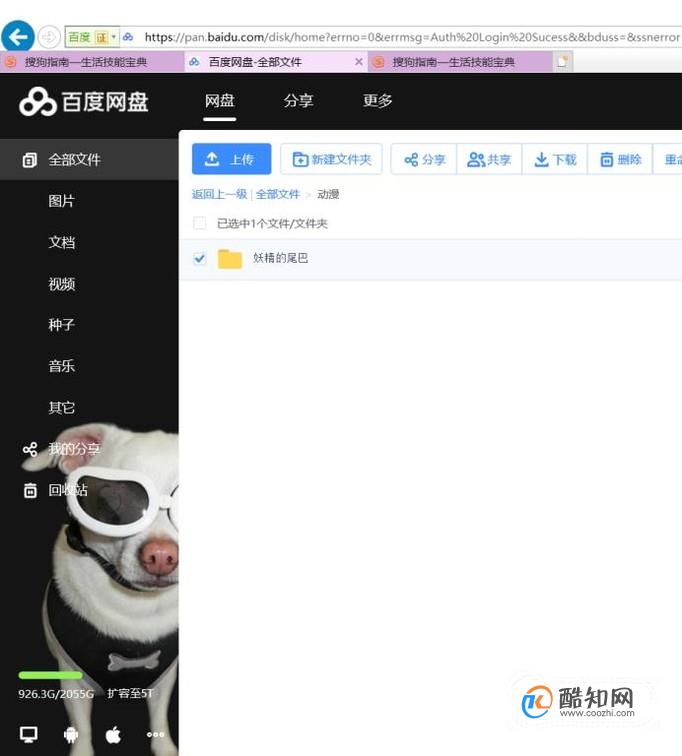Open the 其它 category in sidebar
The width and height of the screenshot is (682, 756).
click(62, 408)
